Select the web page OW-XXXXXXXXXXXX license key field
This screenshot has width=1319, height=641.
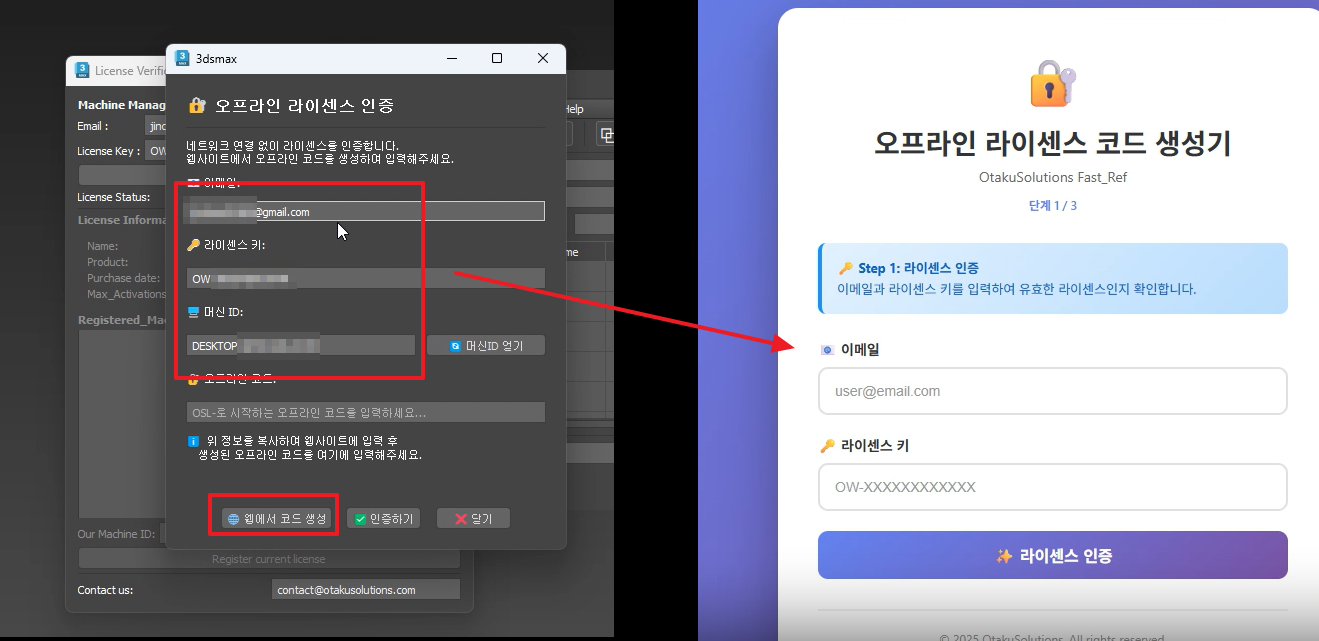click(1052, 487)
